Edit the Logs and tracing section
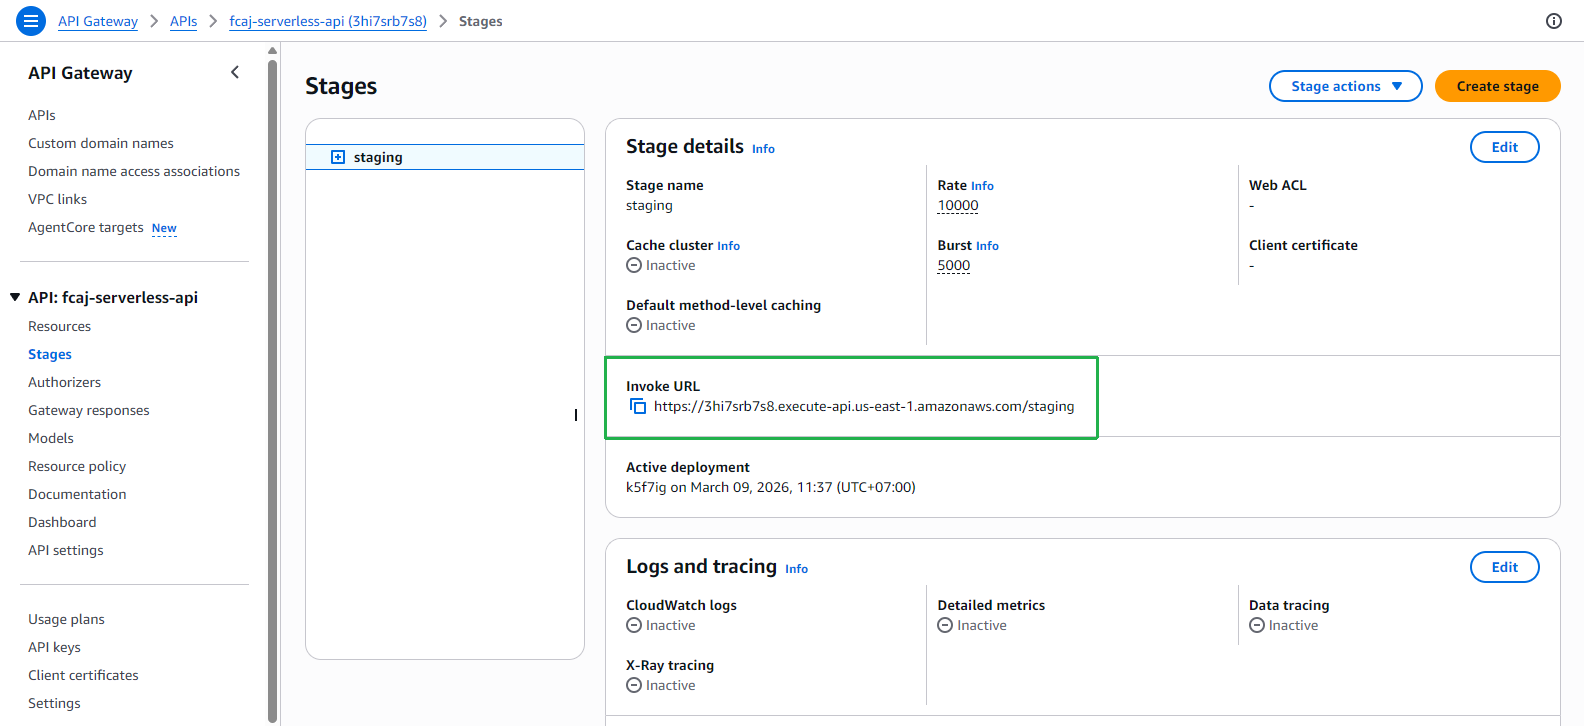Image resolution: width=1584 pixels, height=726 pixels. click(x=1504, y=567)
